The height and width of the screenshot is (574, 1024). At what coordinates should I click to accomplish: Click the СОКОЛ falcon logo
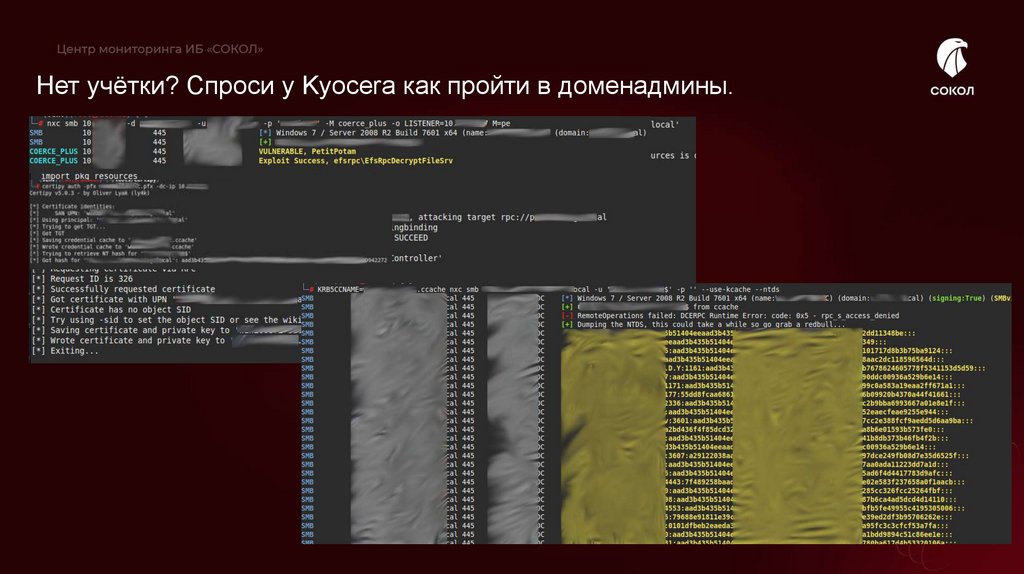[952, 66]
